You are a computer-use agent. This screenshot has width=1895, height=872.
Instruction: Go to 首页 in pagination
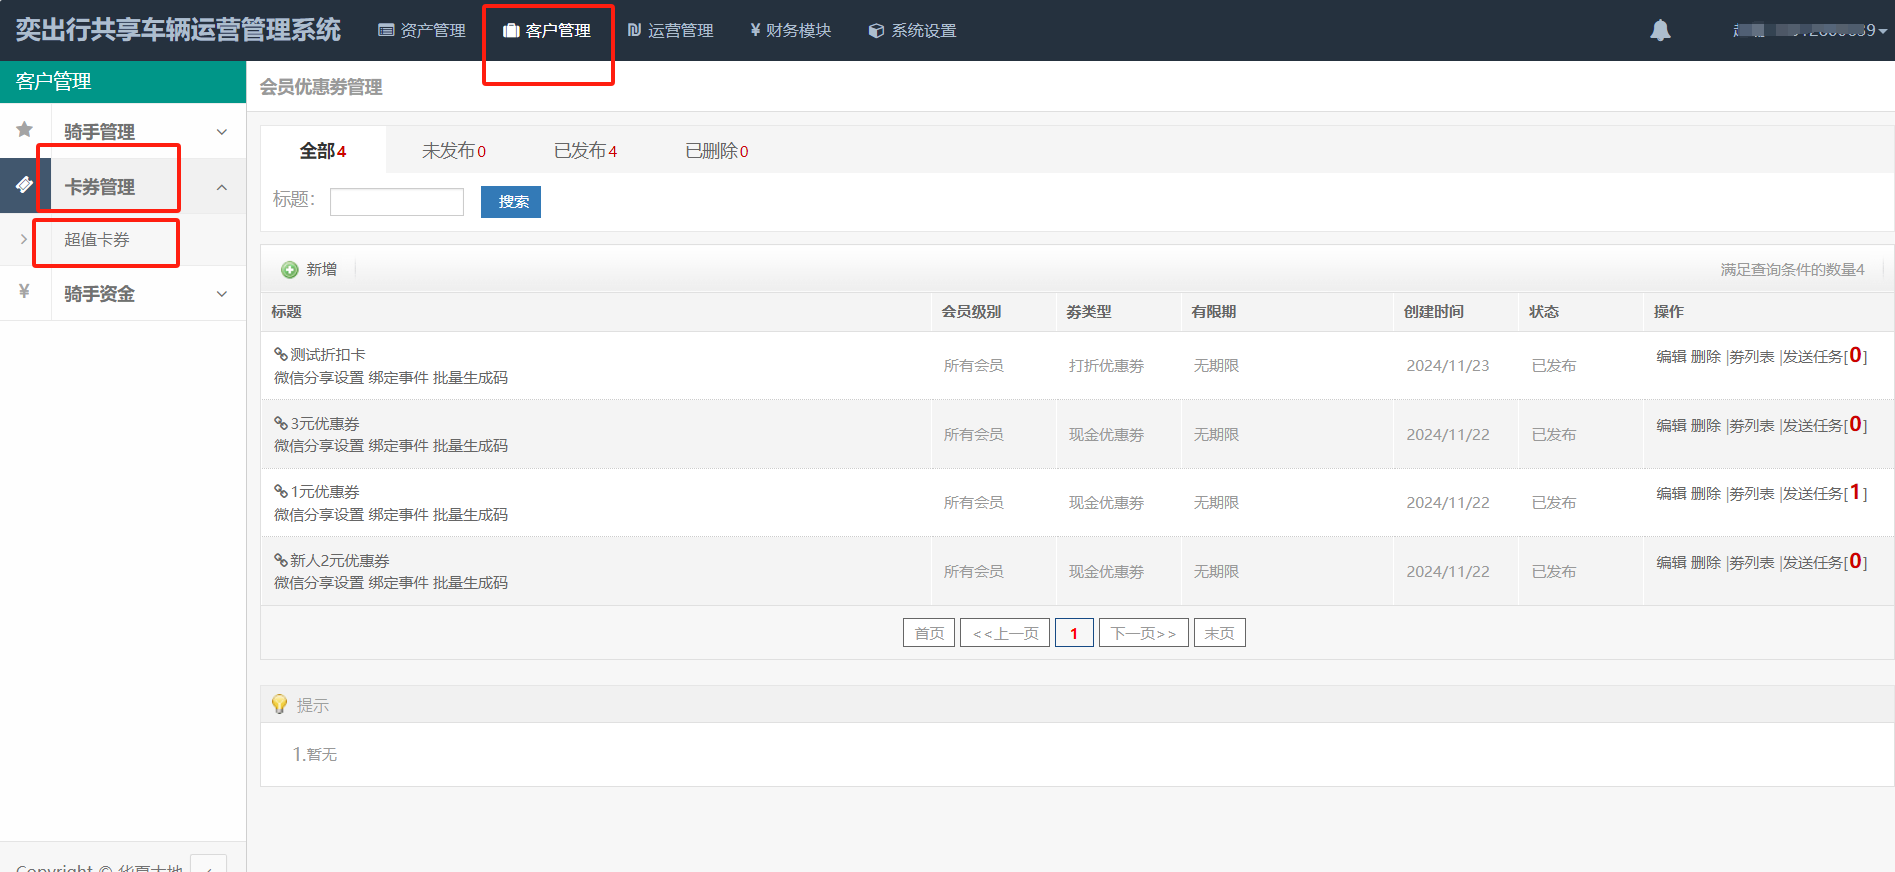(929, 633)
